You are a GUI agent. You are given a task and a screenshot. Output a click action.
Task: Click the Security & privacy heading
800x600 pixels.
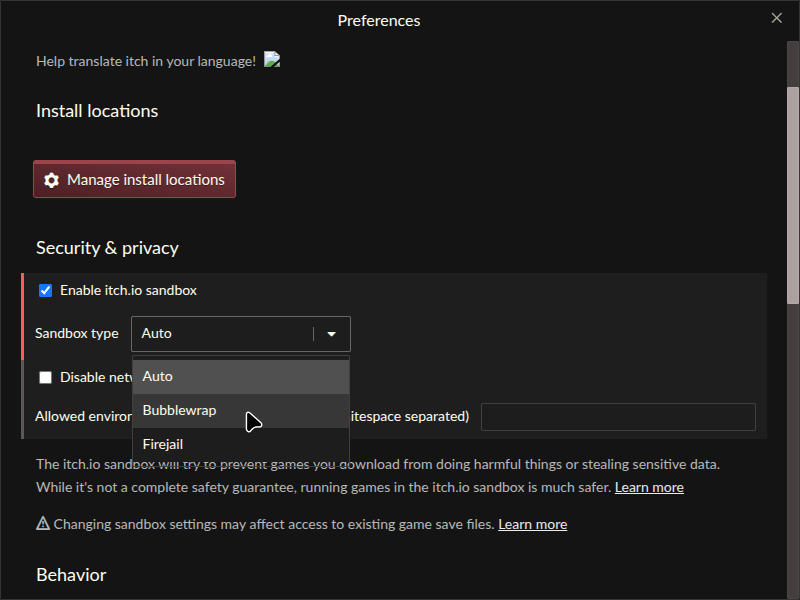coord(107,248)
